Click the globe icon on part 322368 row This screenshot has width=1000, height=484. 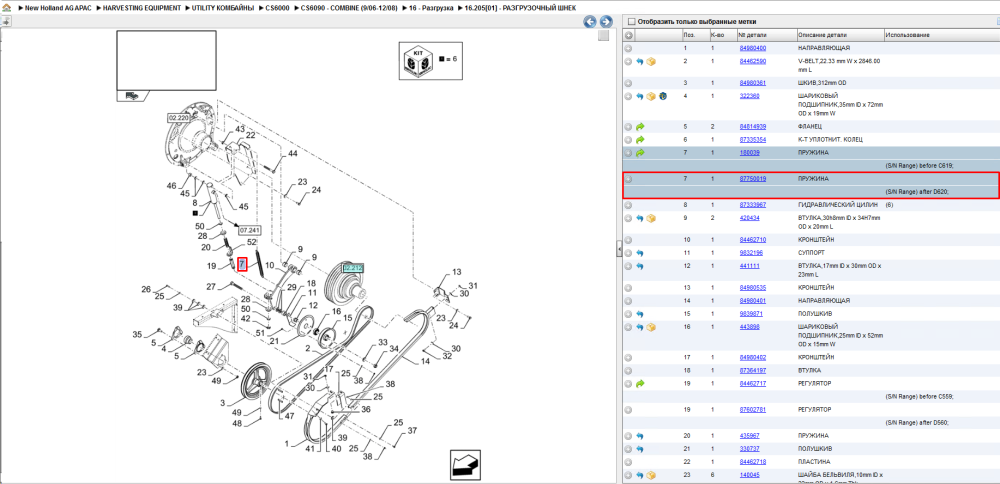coord(662,96)
